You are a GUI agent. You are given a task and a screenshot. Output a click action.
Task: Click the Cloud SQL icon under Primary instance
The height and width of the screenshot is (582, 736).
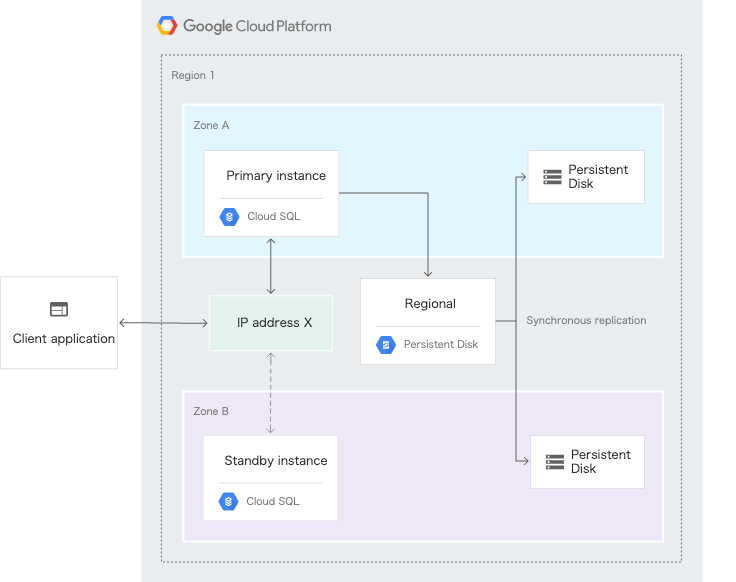click(x=229, y=216)
